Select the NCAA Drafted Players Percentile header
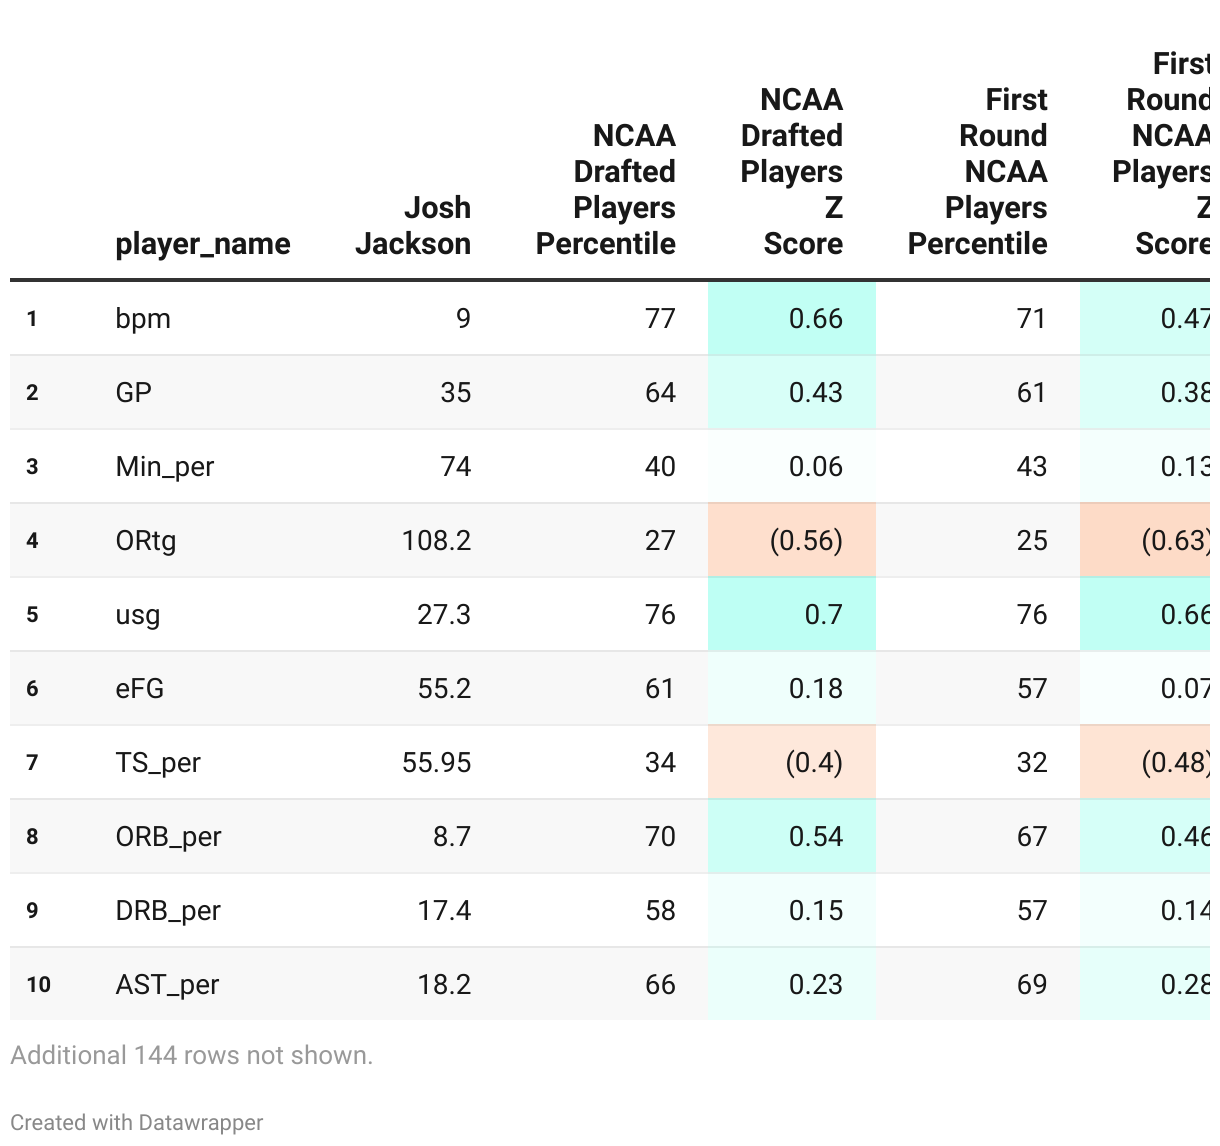 (606, 190)
